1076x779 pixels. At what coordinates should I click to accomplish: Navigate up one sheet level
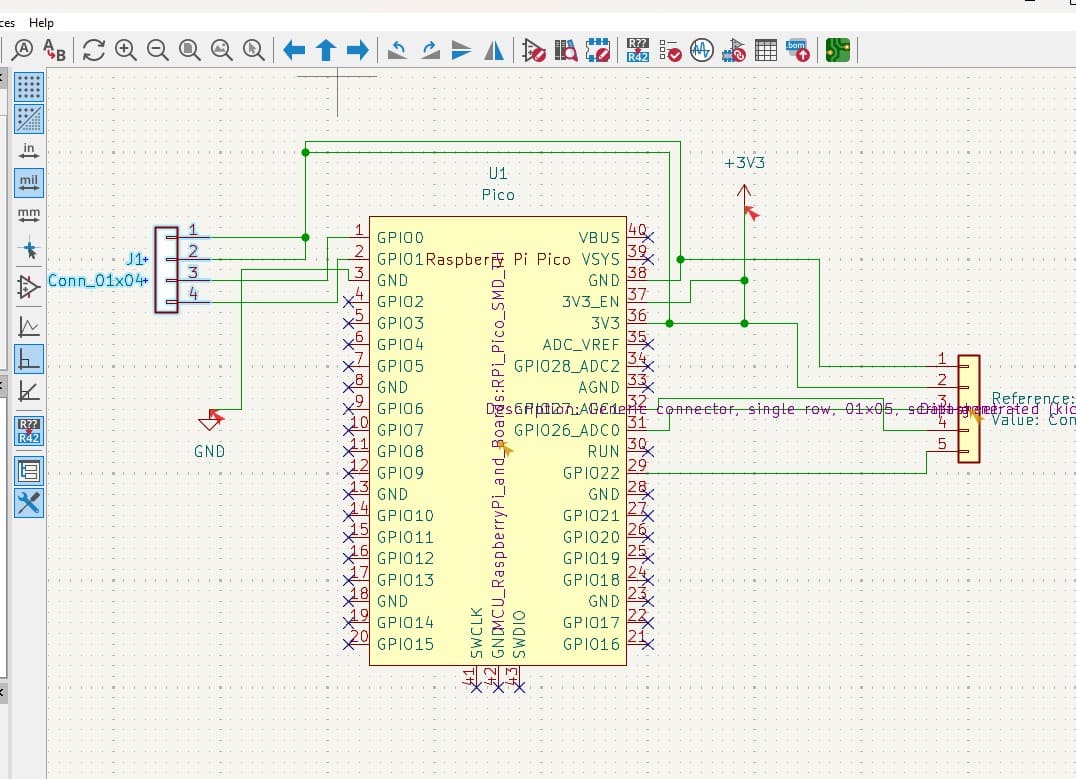[326, 50]
